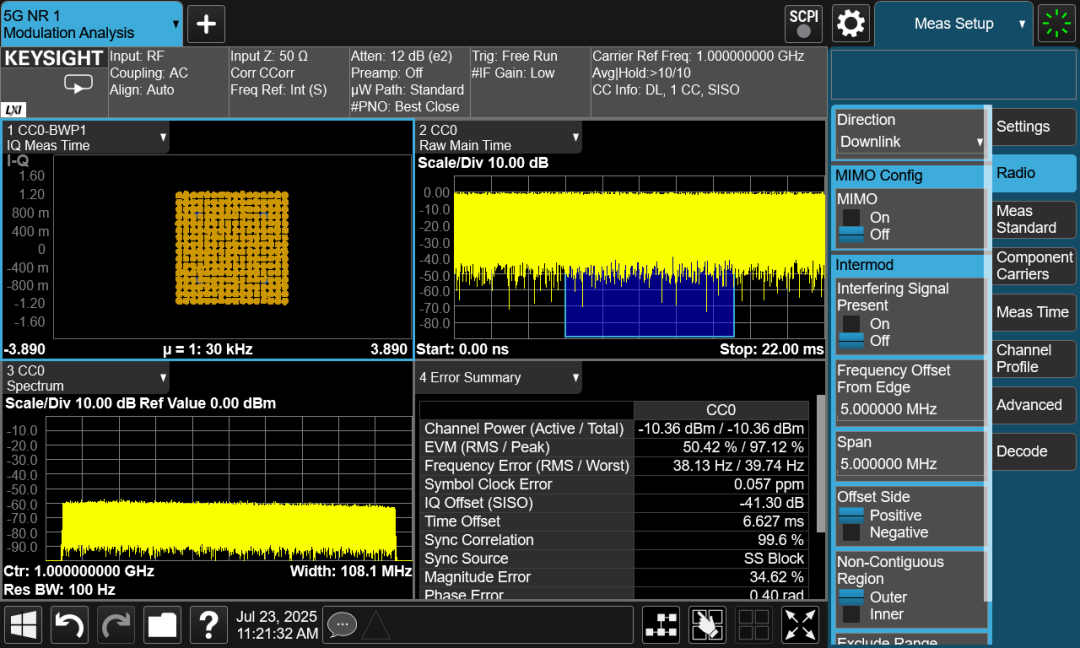Add a new screen with plus button

coord(206,23)
